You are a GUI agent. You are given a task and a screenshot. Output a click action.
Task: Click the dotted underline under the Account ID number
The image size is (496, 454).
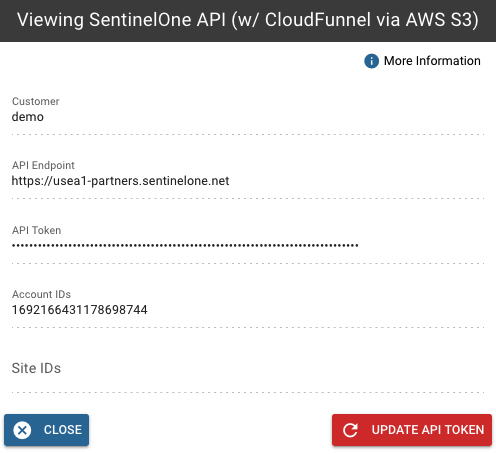point(248,327)
